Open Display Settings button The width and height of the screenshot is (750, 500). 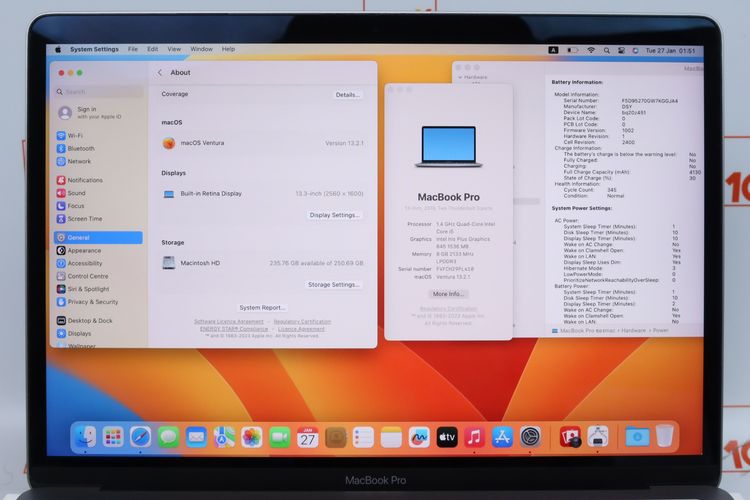pyautogui.click(x=334, y=215)
